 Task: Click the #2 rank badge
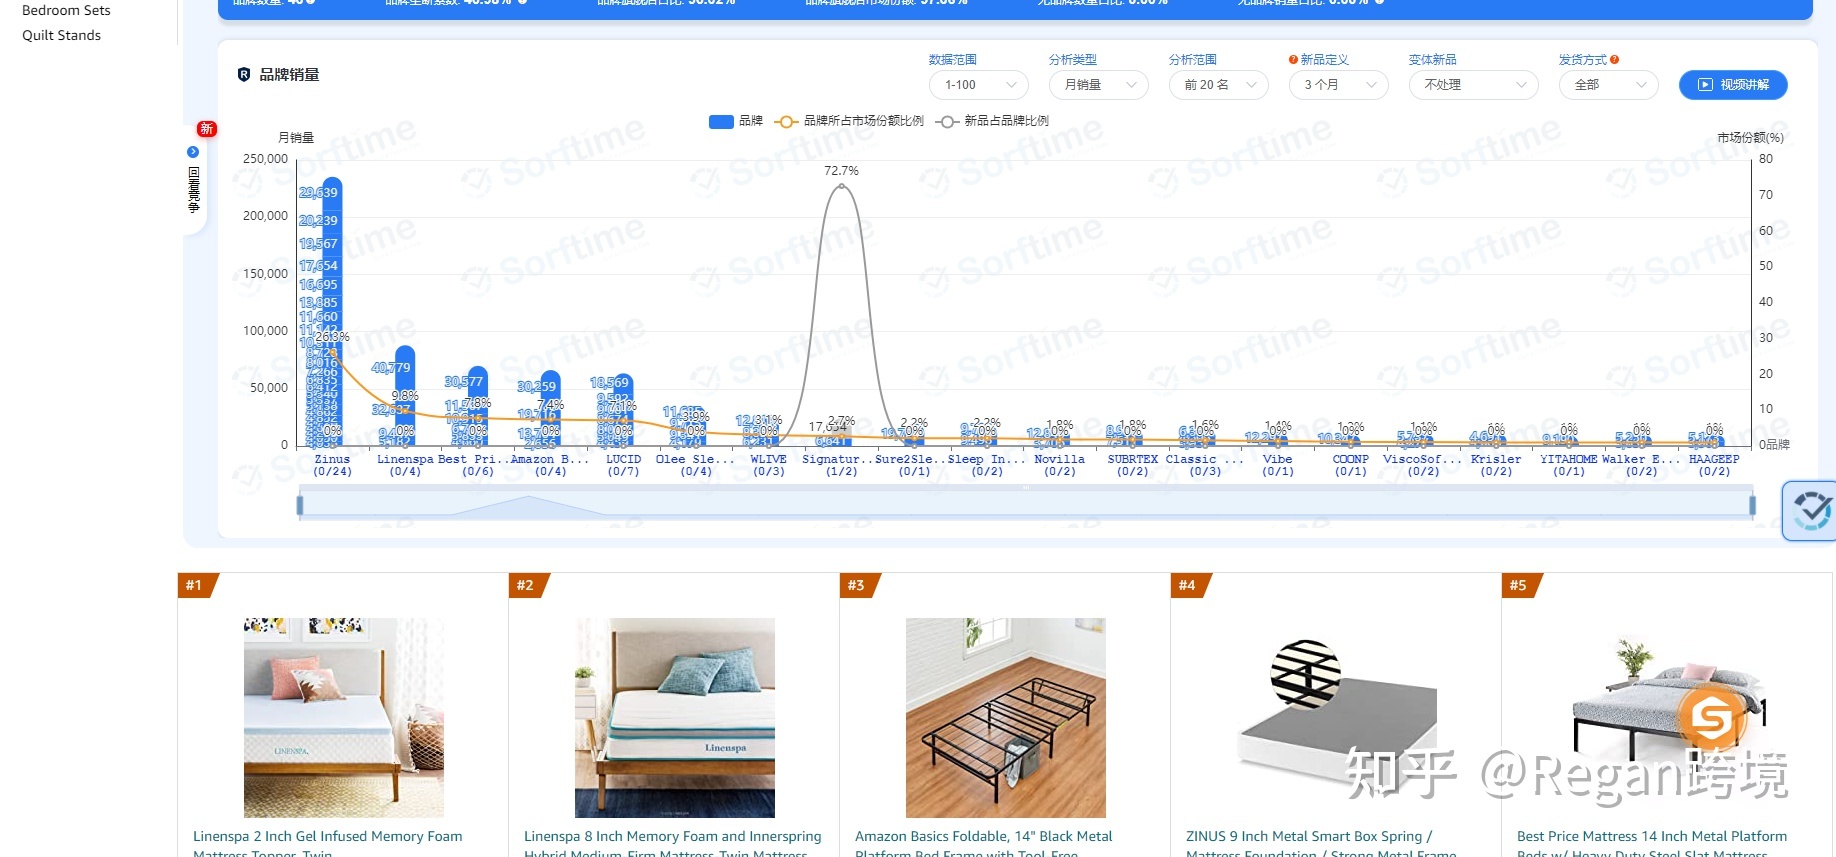[x=528, y=585]
